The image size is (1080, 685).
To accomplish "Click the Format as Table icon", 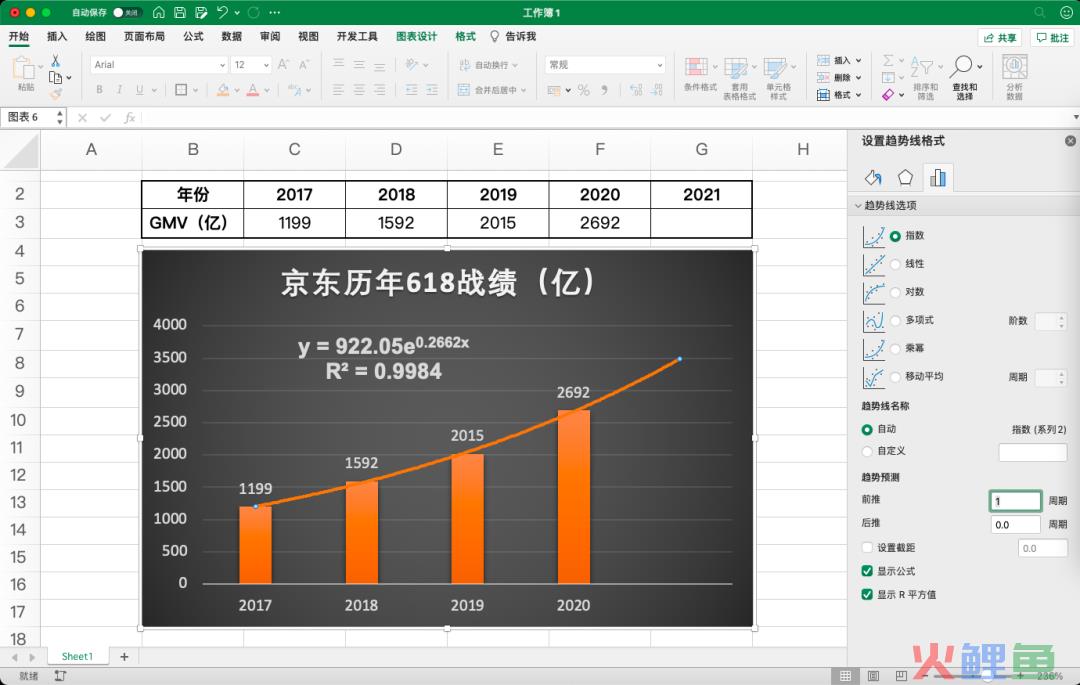I will point(736,68).
